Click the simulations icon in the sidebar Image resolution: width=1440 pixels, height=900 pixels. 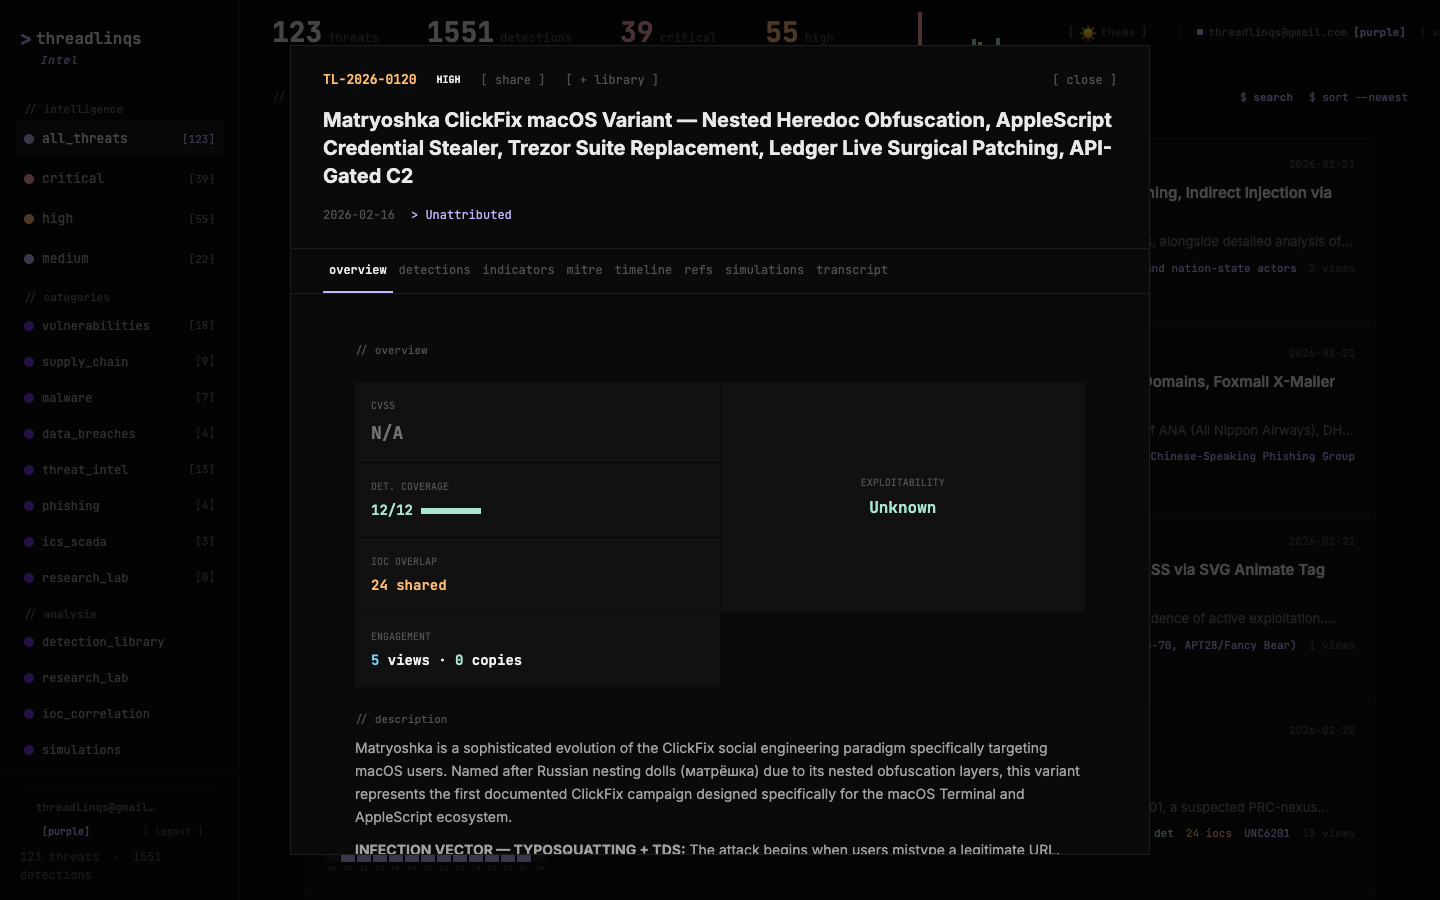coord(31,750)
